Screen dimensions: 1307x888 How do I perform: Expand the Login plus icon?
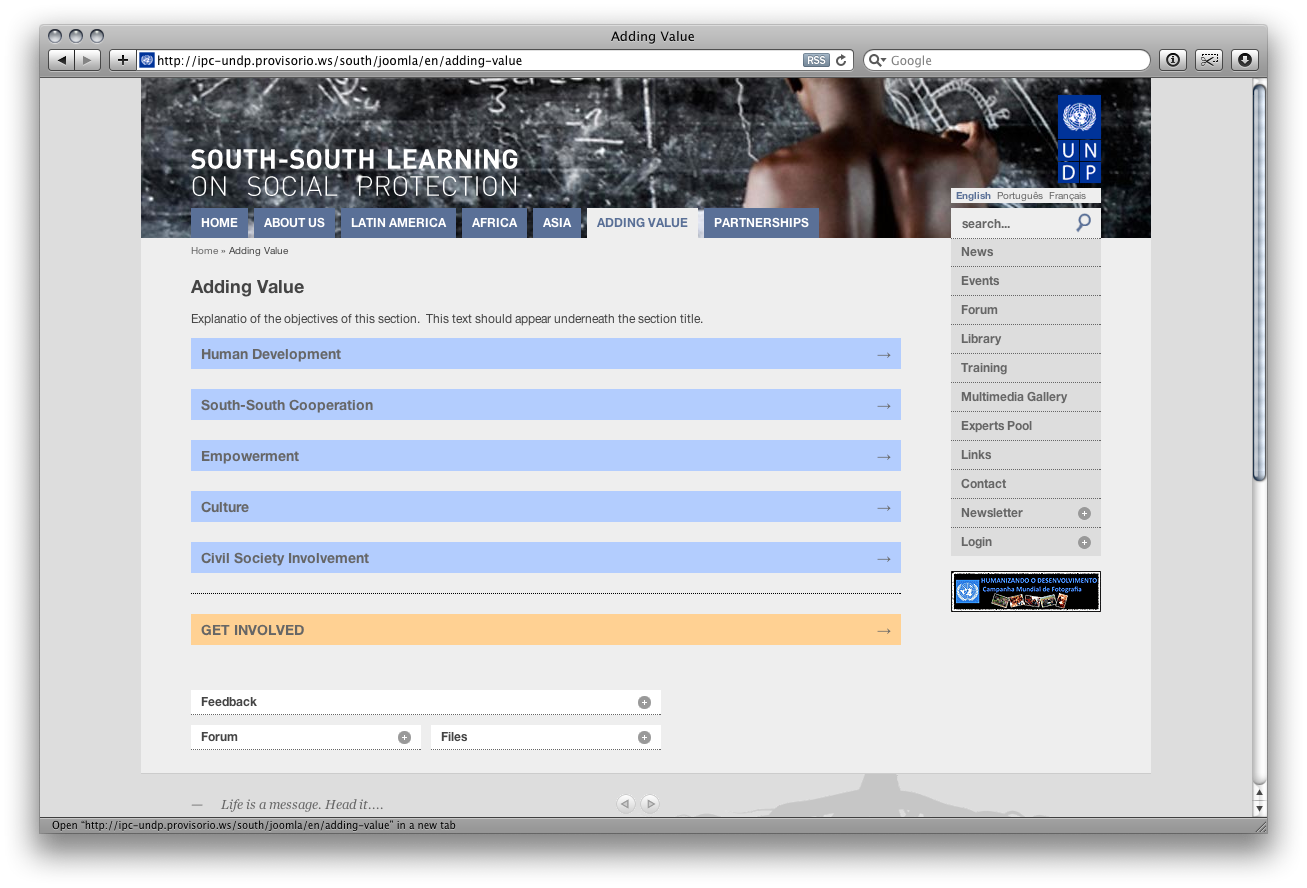[x=1084, y=542]
